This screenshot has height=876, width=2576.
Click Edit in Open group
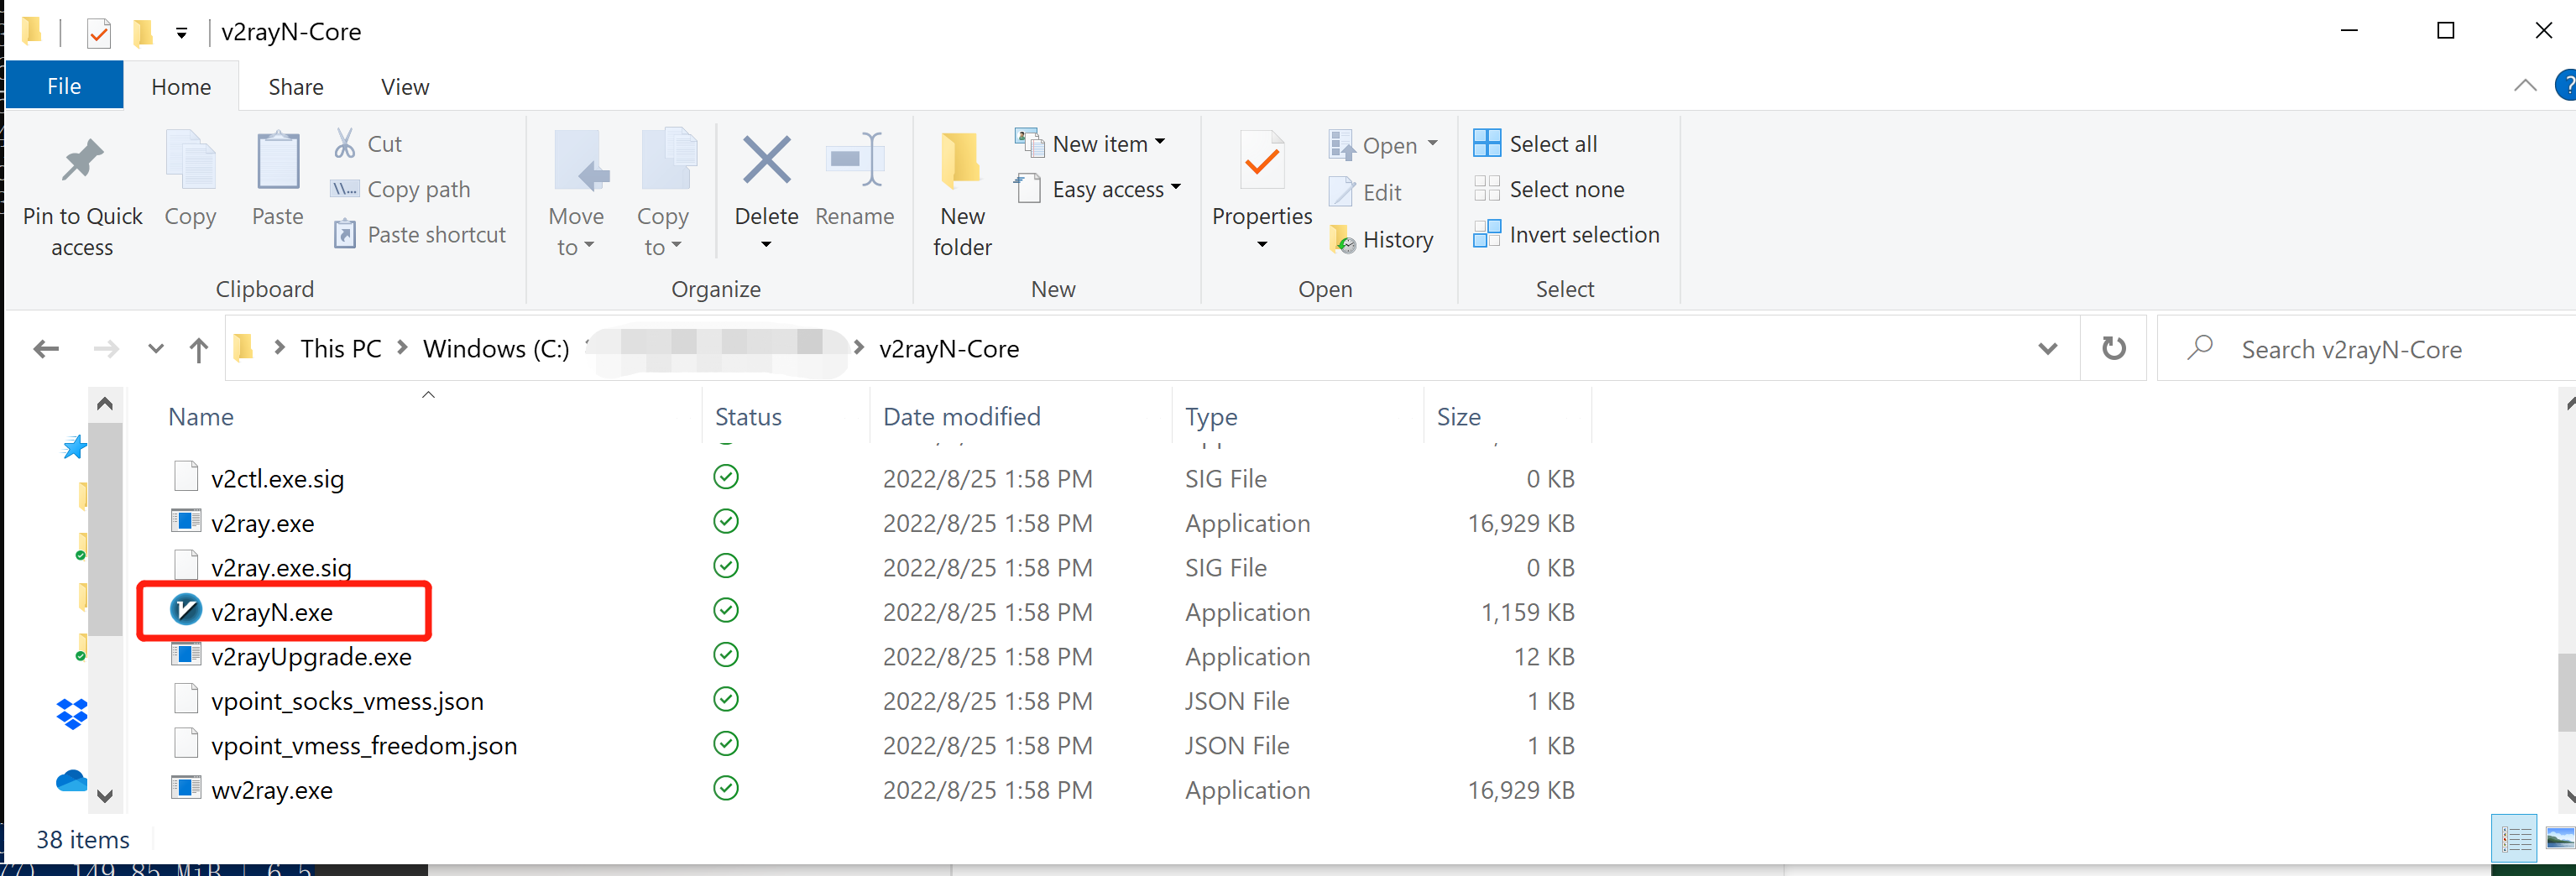[1366, 191]
